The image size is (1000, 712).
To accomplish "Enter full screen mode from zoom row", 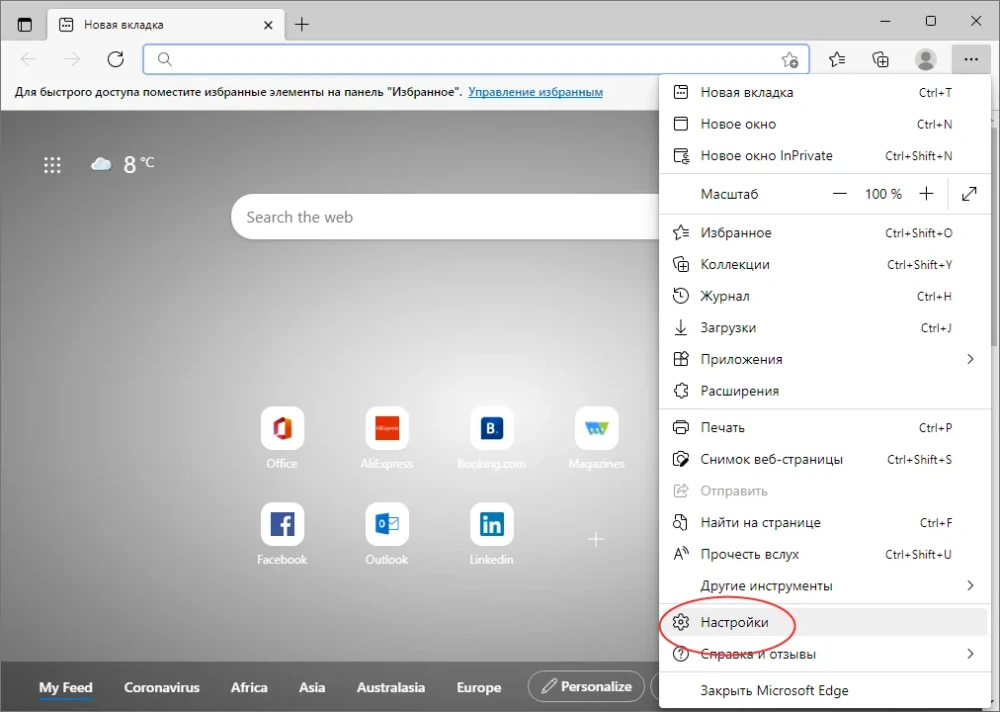I will click(x=969, y=194).
